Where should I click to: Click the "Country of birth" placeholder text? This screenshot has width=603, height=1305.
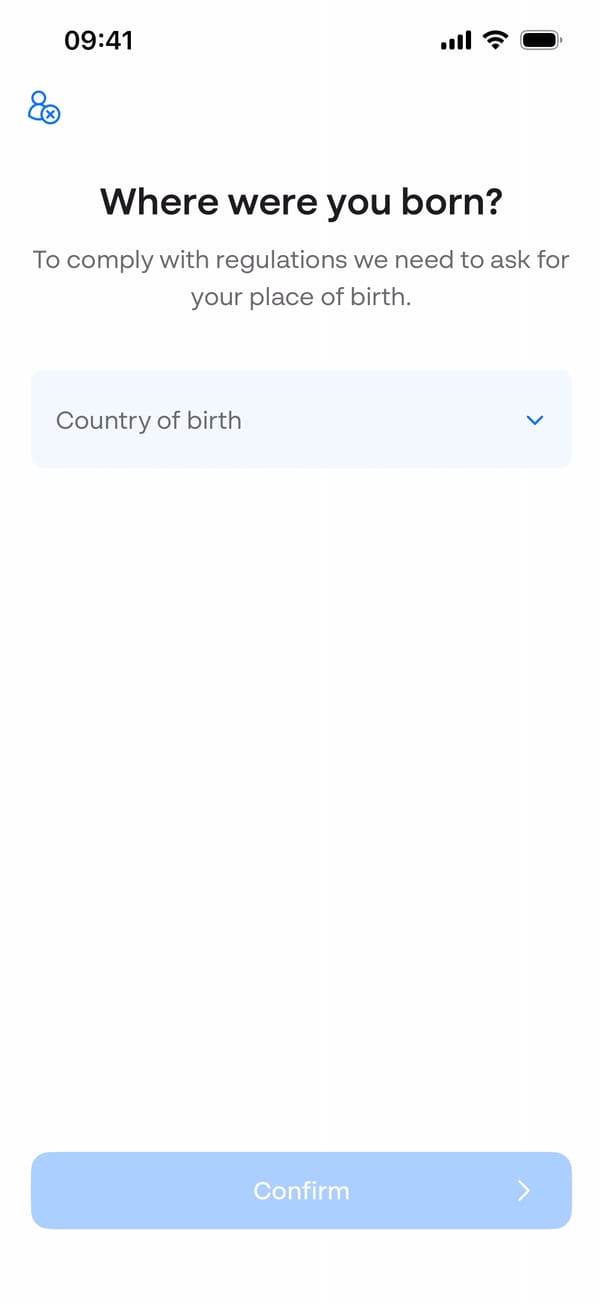point(149,421)
